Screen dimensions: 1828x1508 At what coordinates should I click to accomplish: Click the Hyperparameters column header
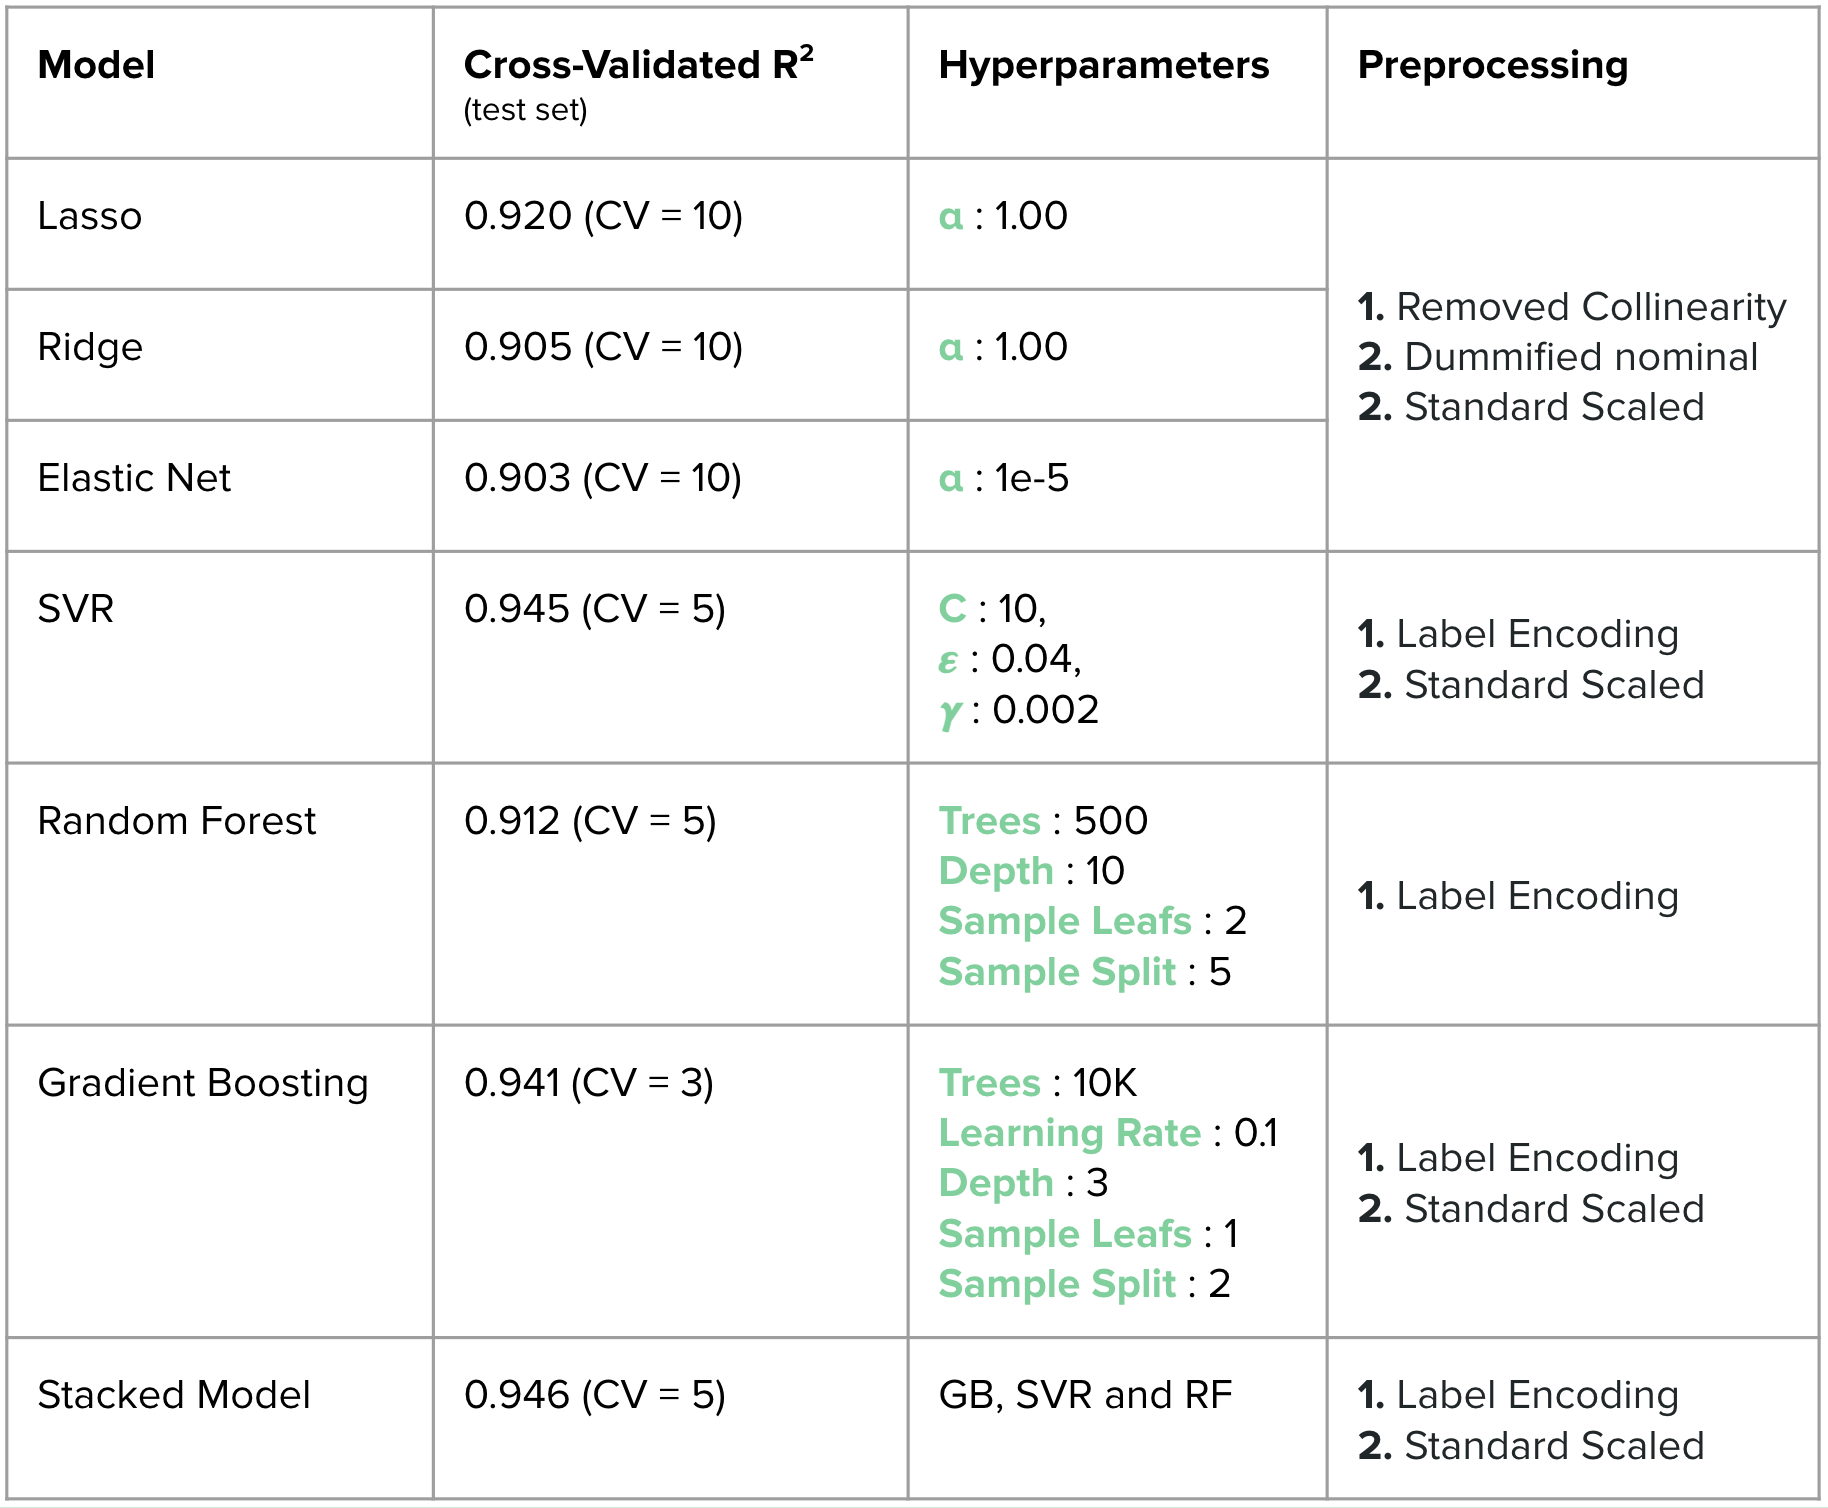pyautogui.click(x=1103, y=66)
